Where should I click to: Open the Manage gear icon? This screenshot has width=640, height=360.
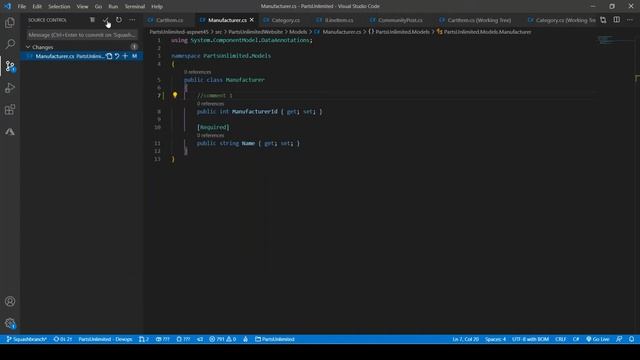point(10,323)
